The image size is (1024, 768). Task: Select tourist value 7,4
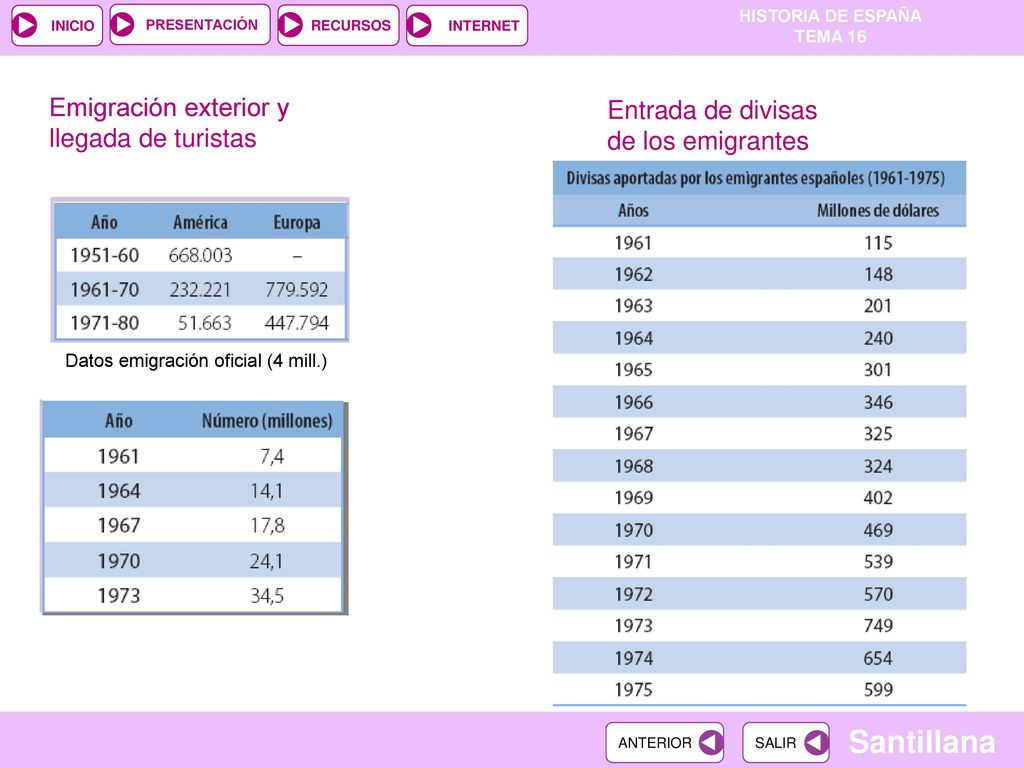pos(272,456)
